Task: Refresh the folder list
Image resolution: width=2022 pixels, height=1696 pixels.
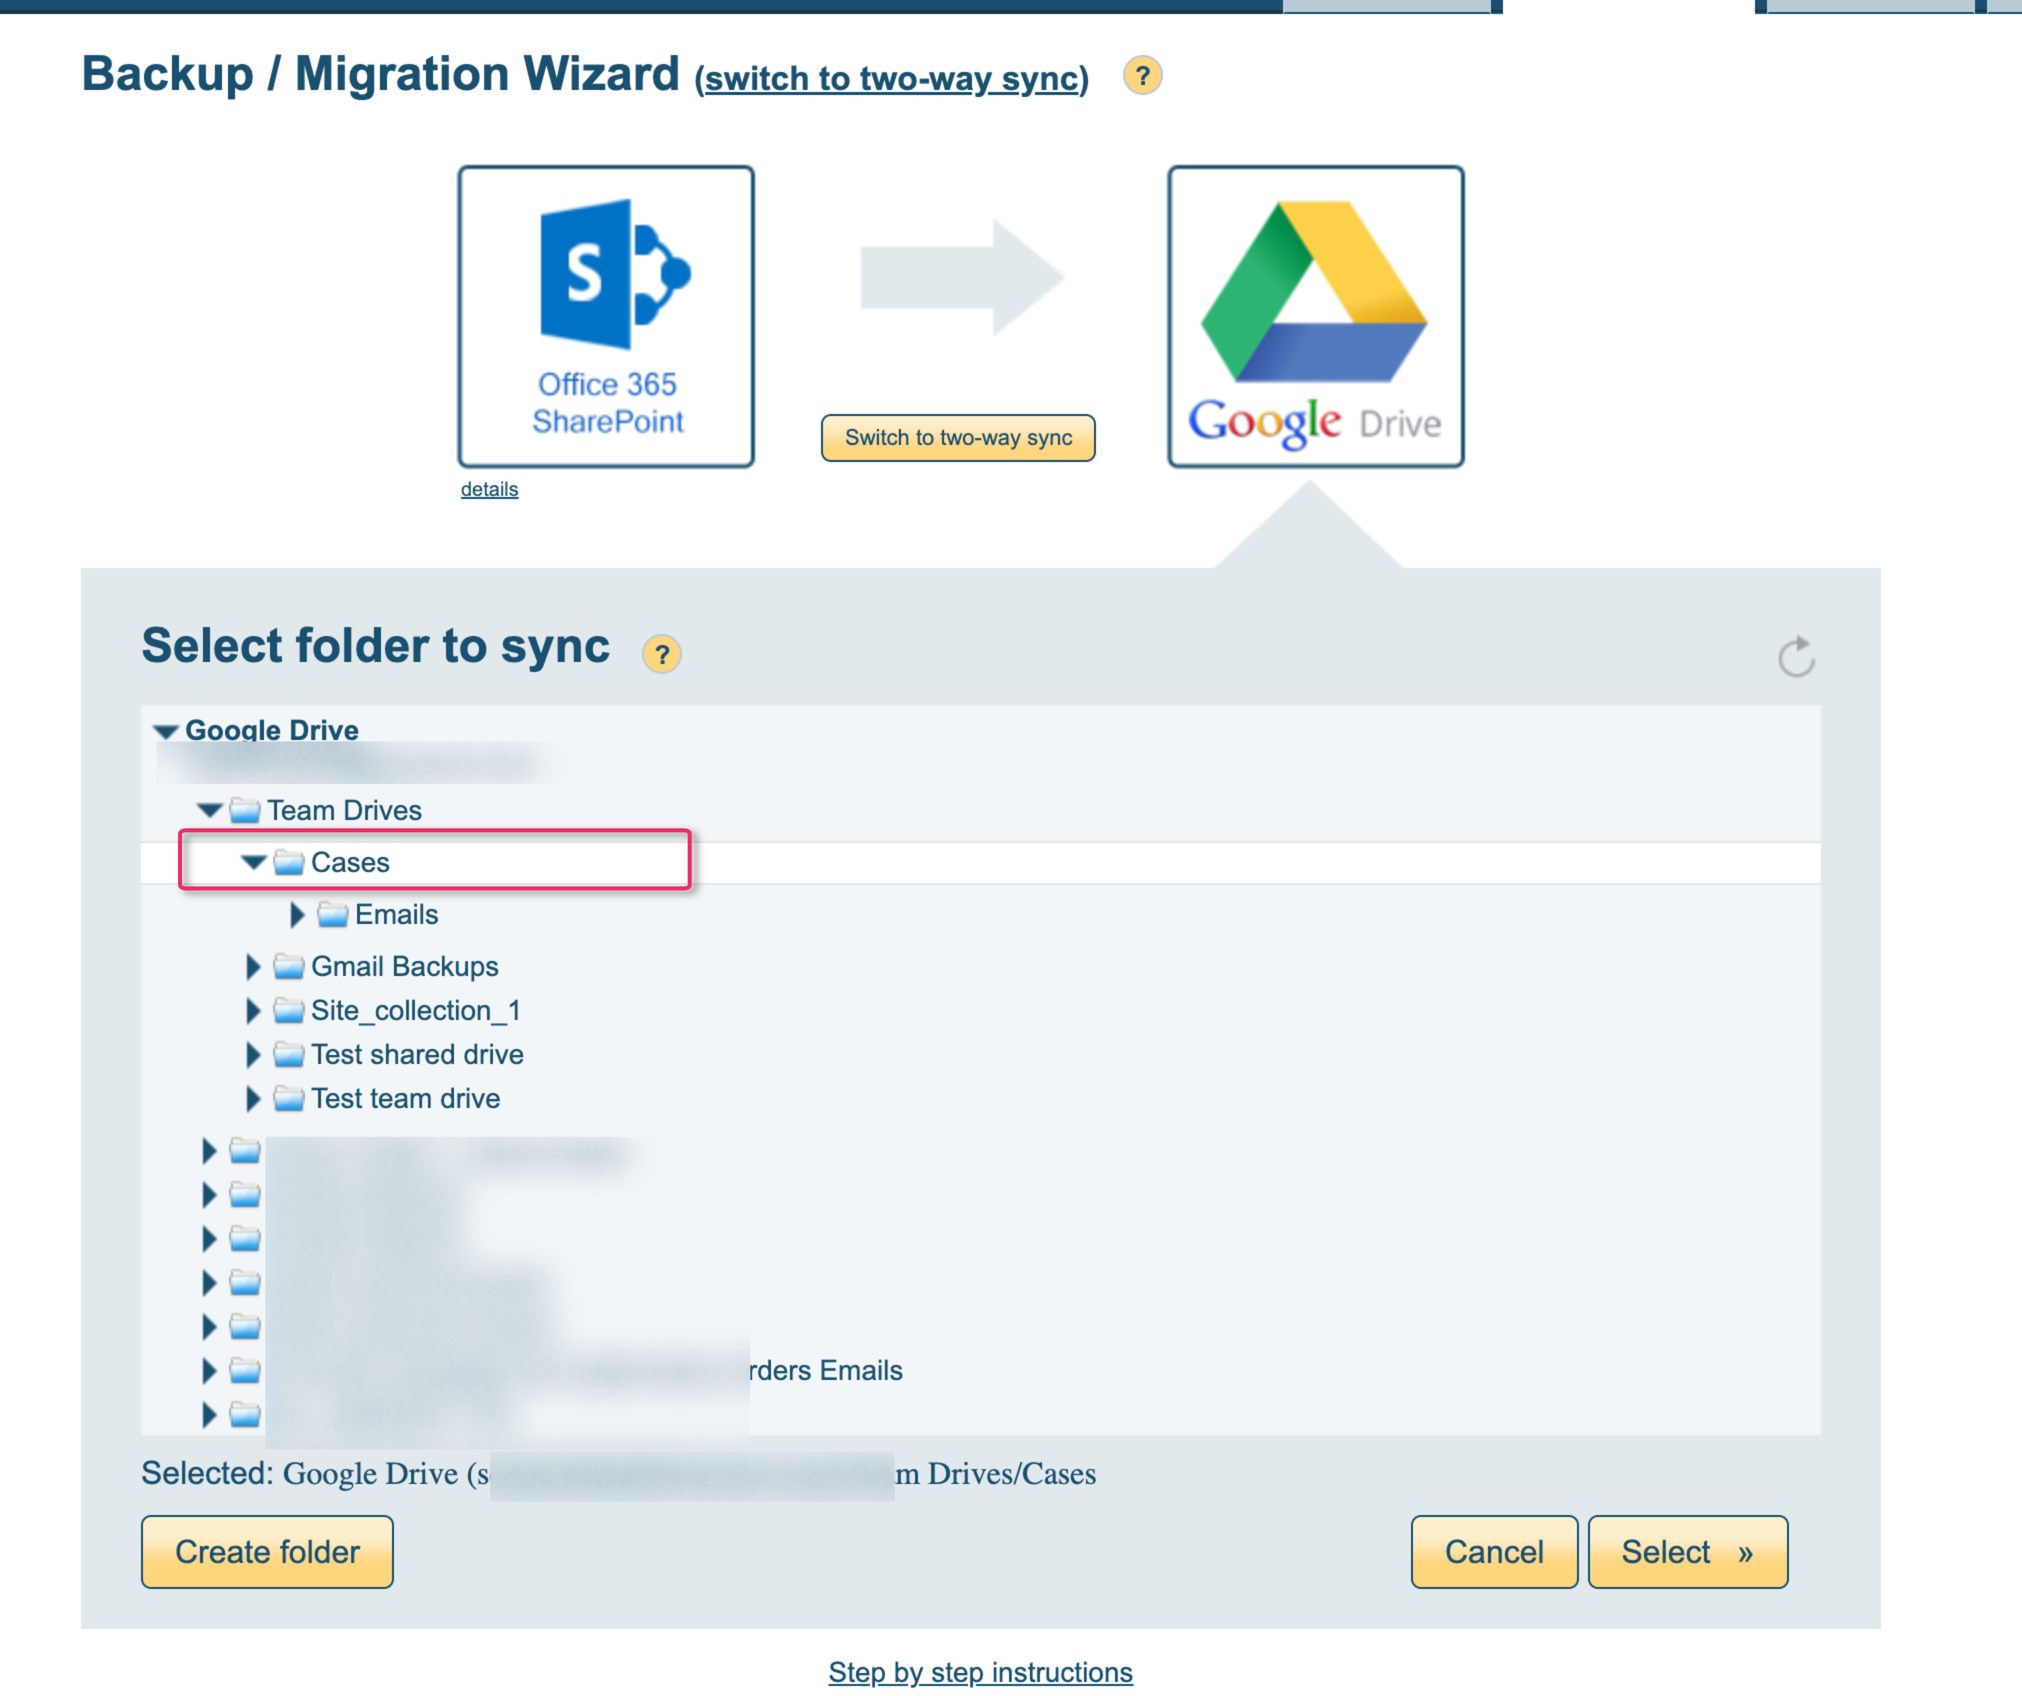Action: [1796, 657]
